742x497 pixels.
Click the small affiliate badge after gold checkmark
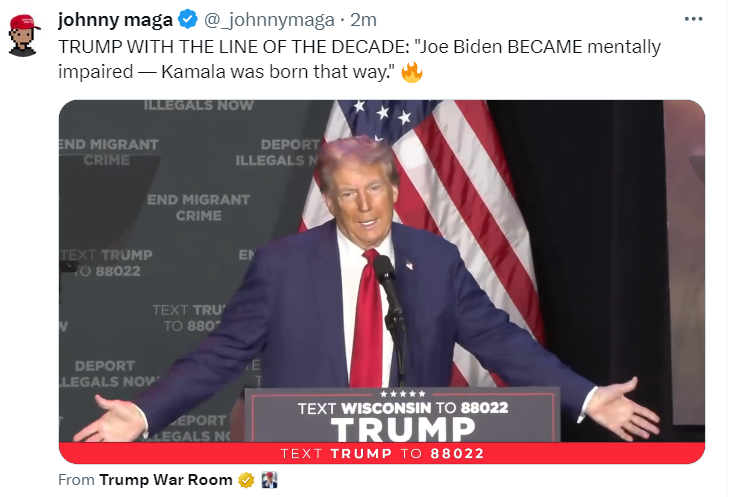coord(269,480)
